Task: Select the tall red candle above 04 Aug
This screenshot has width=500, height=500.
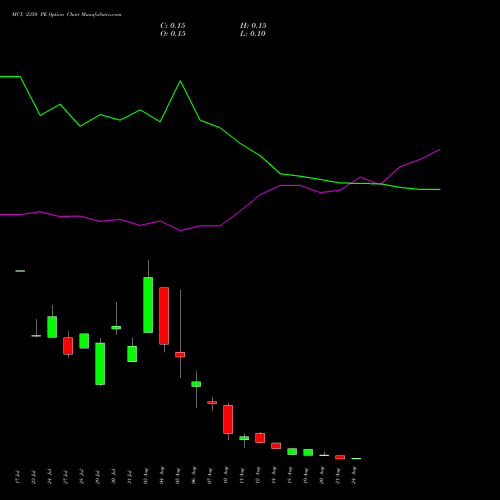Action: (164, 316)
